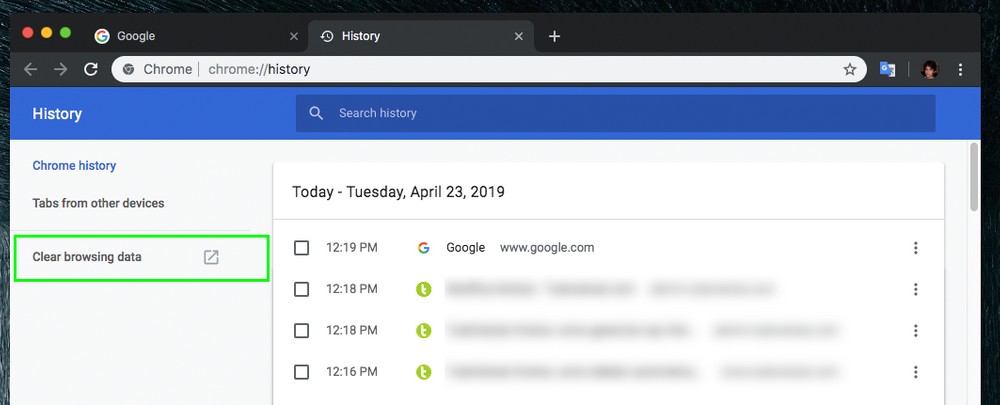
Task: Select Tabs from other devices in sidebar
Action: (98, 203)
